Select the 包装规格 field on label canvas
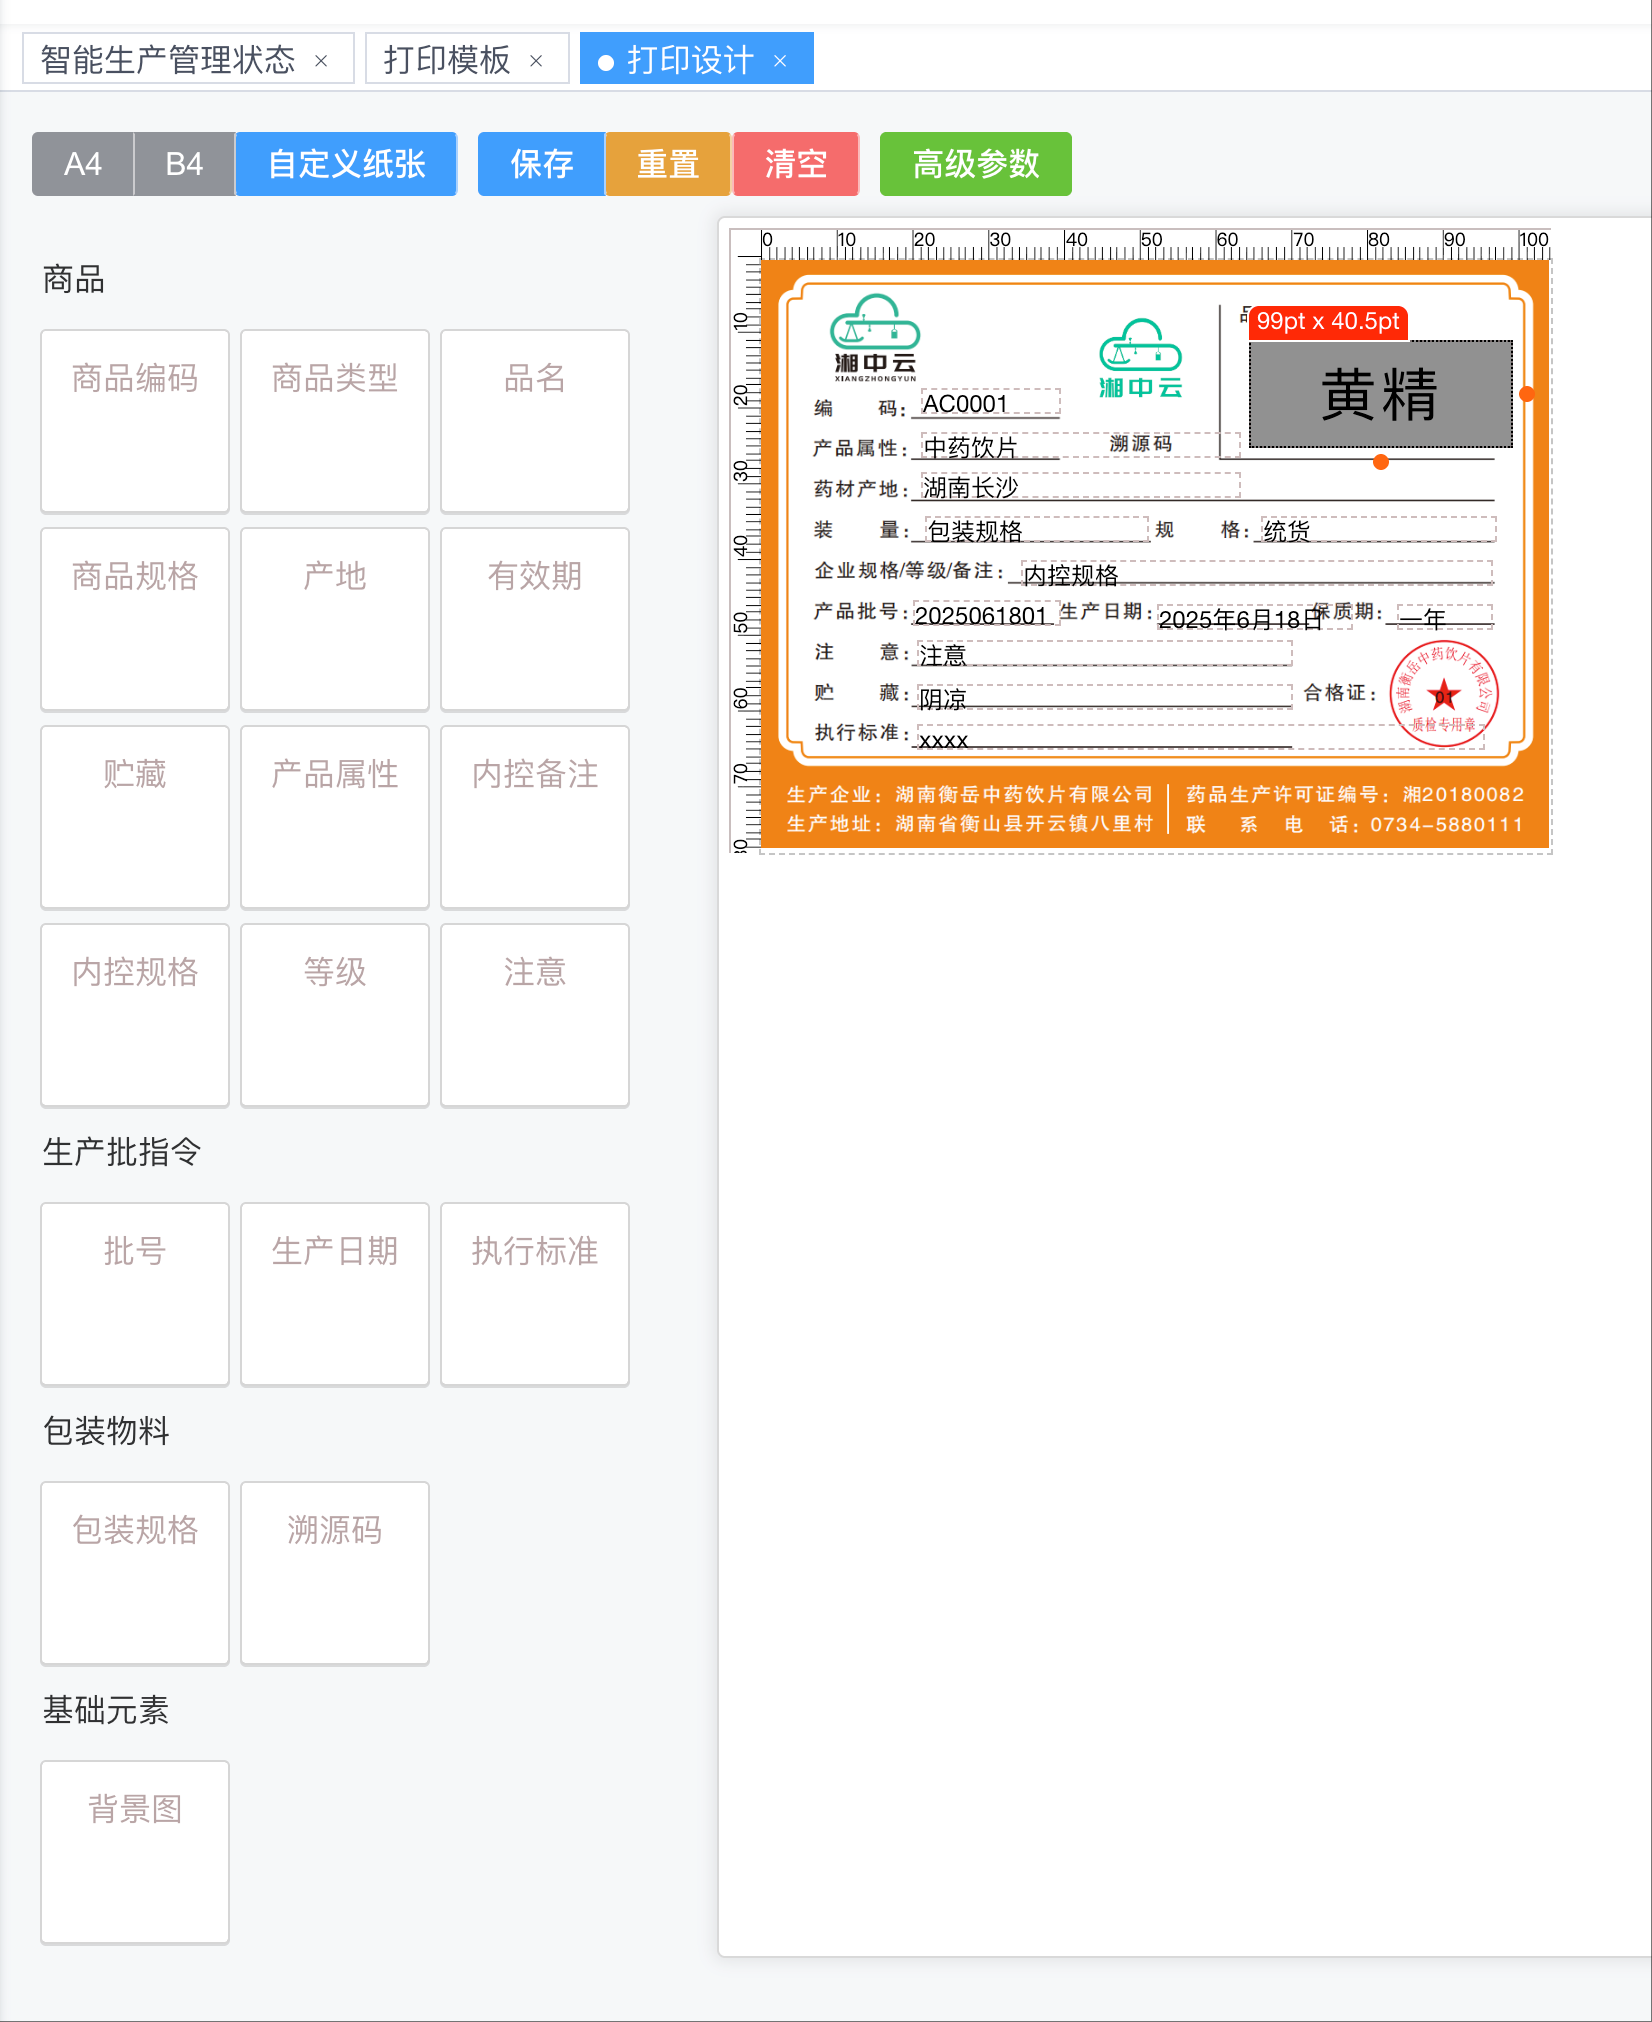The width and height of the screenshot is (1652, 2022). coord(1037,529)
